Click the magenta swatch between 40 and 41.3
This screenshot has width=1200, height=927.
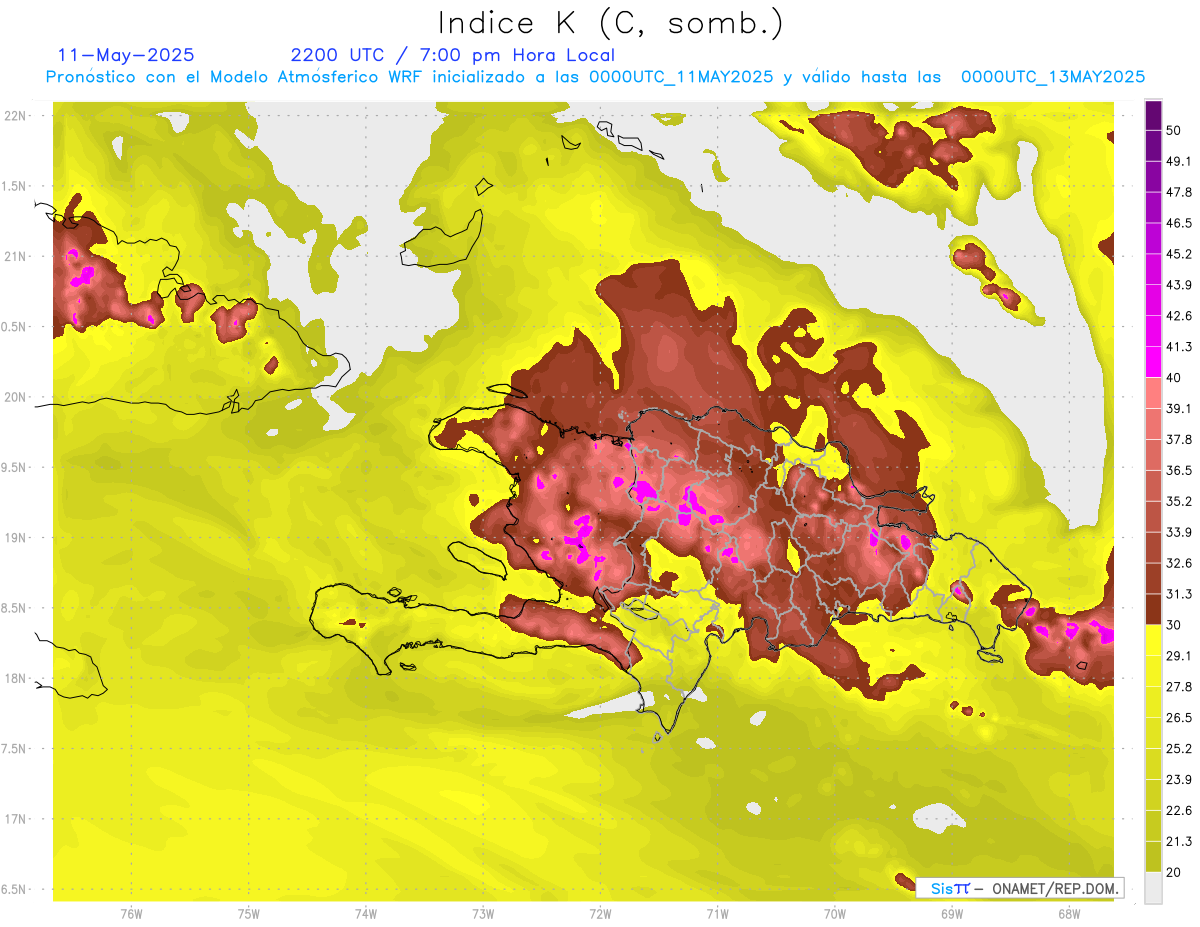[x=1153, y=362]
